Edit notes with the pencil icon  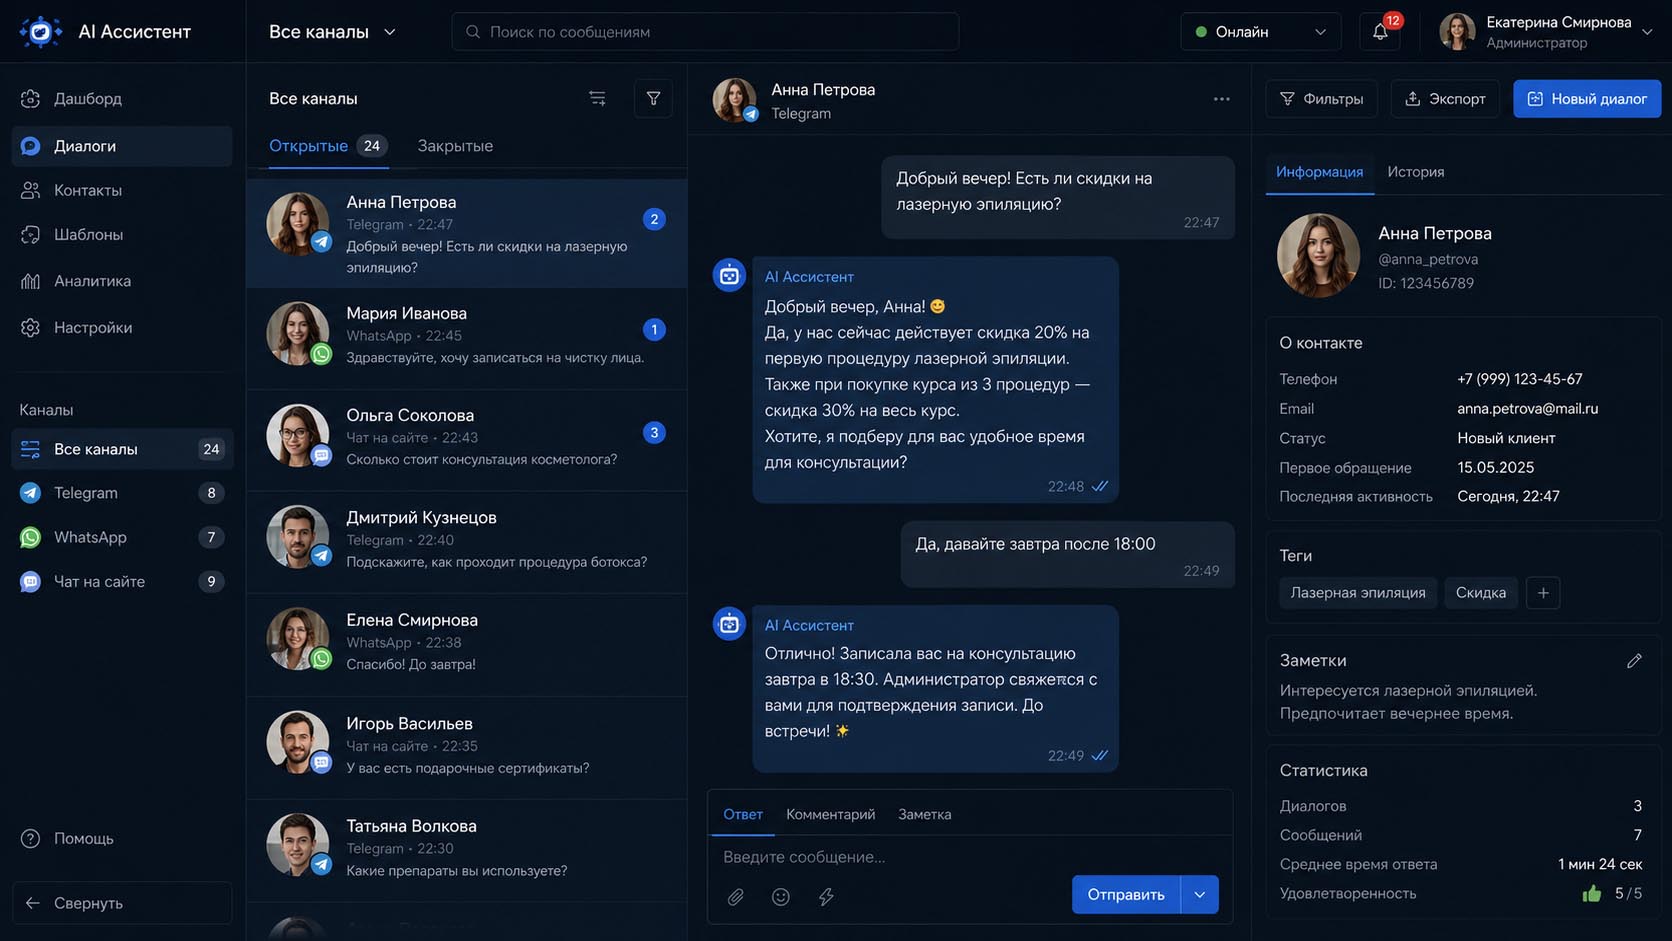tap(1634, 660)
